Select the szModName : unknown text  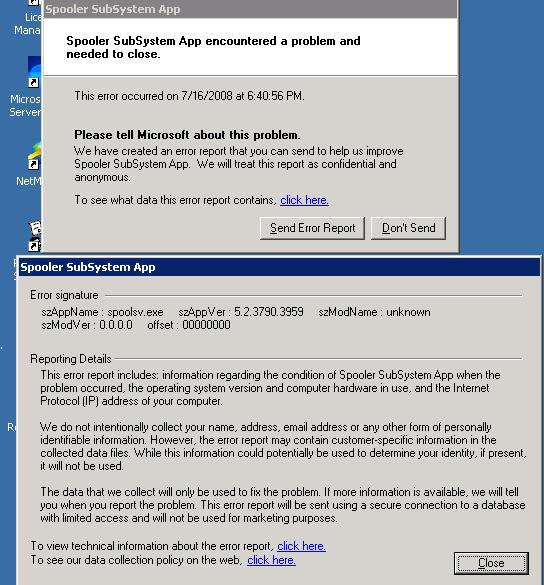pos(374,312)
